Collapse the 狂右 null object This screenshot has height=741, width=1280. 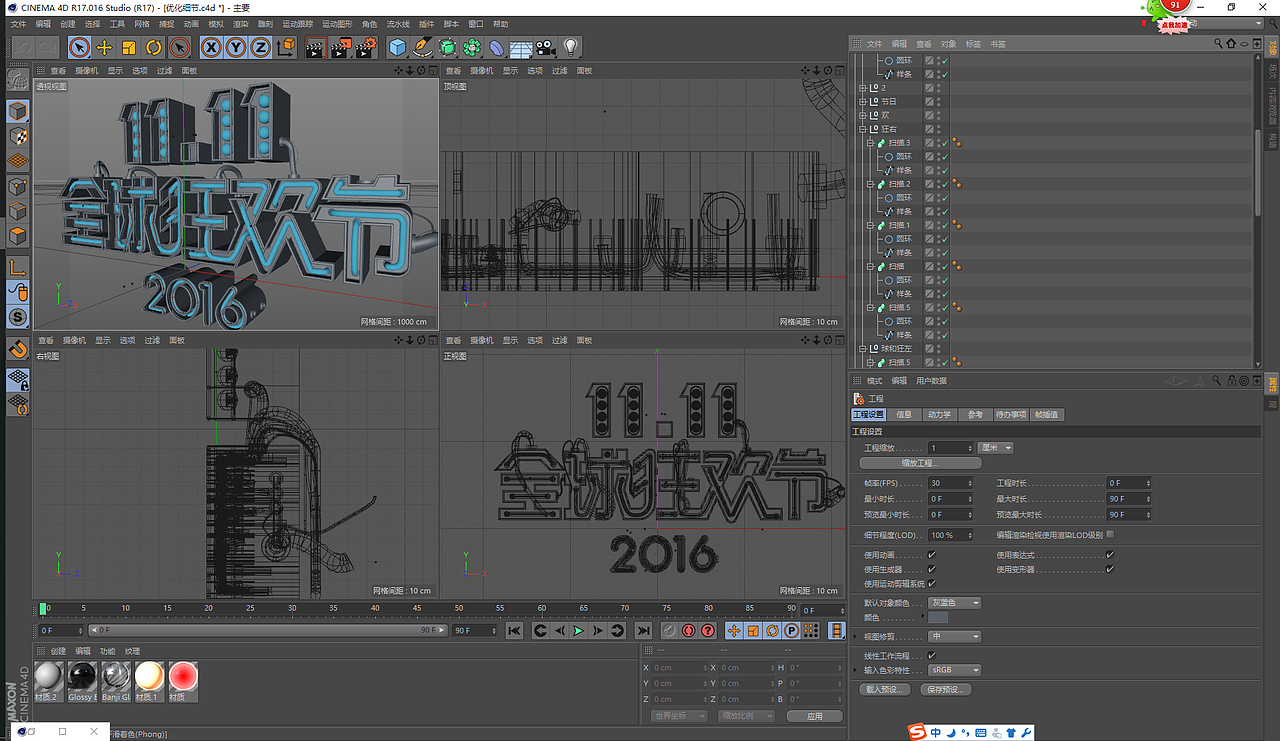pos(862,129)
